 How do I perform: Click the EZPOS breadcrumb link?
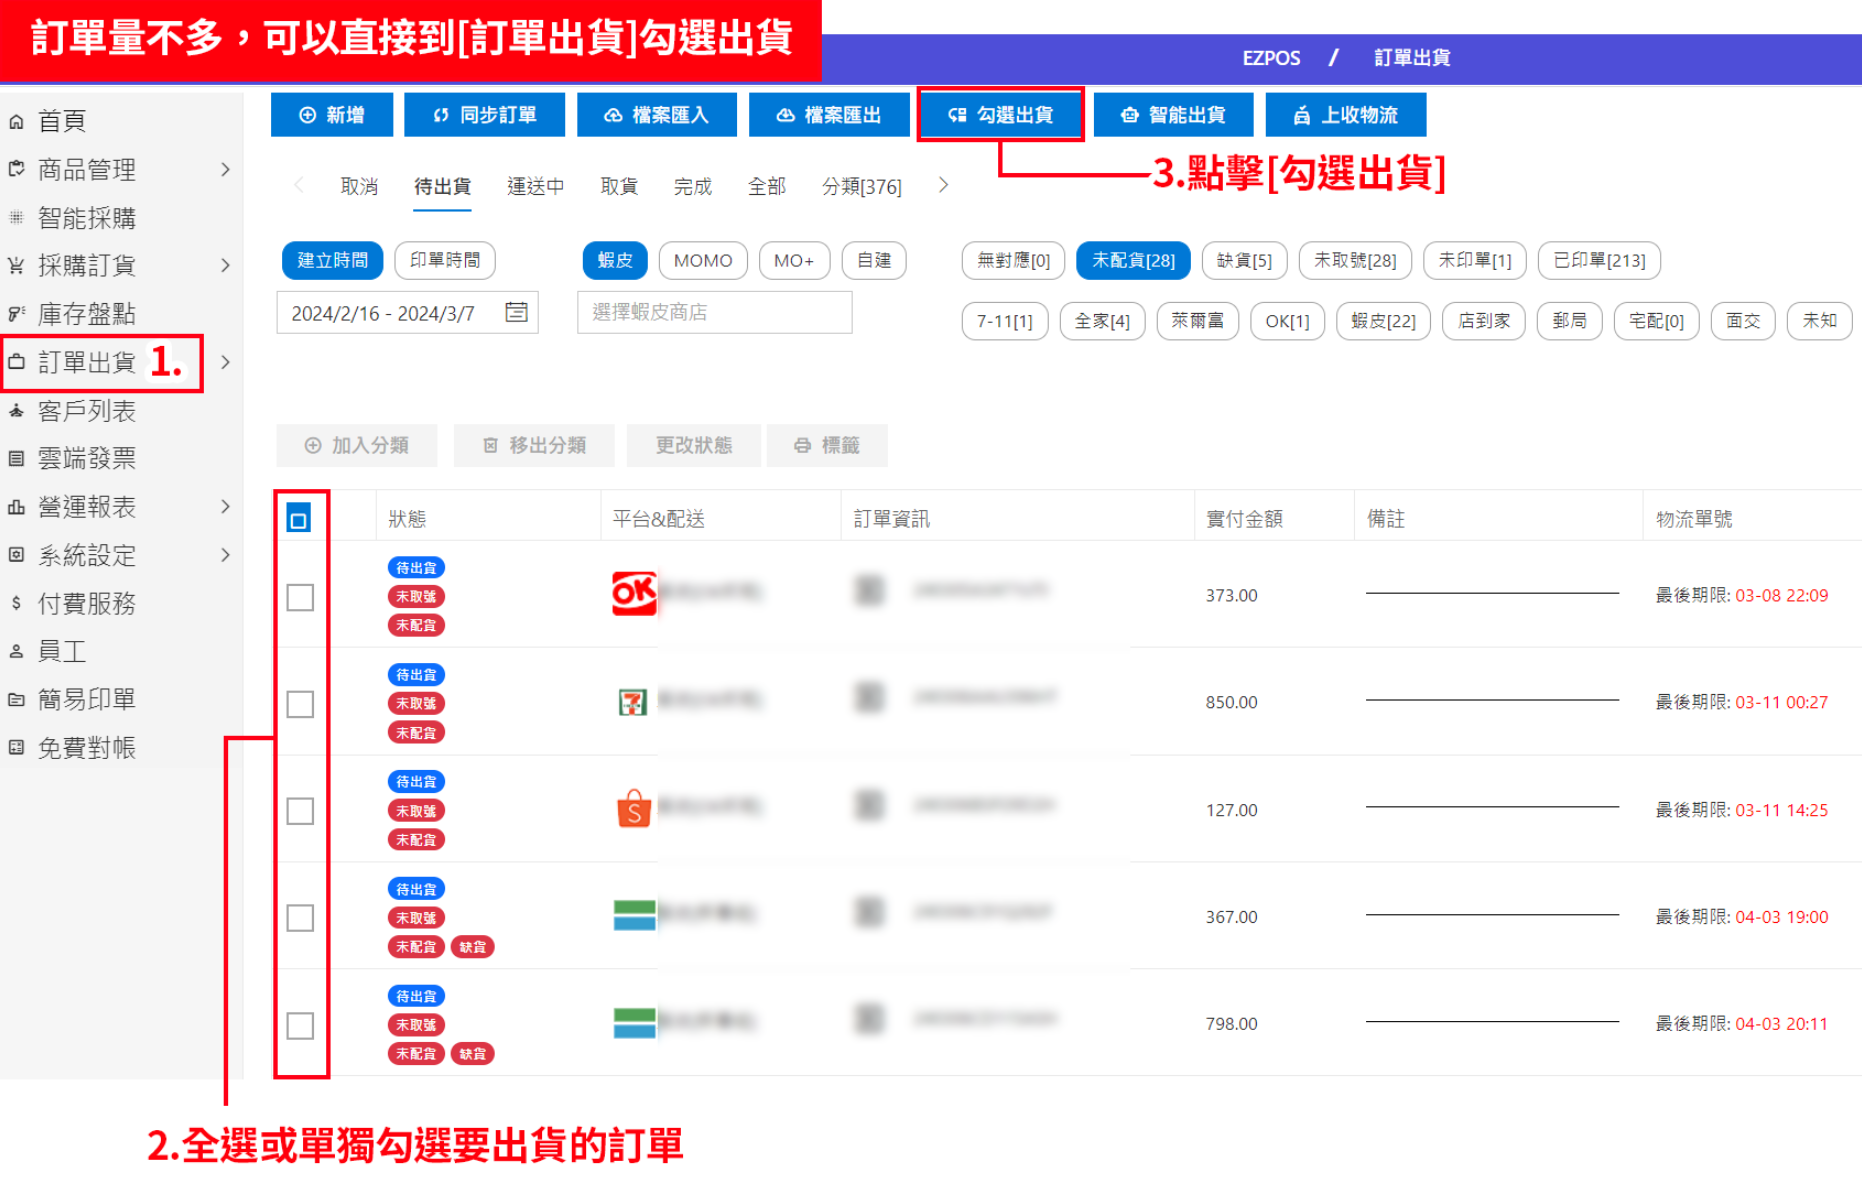1271,58
